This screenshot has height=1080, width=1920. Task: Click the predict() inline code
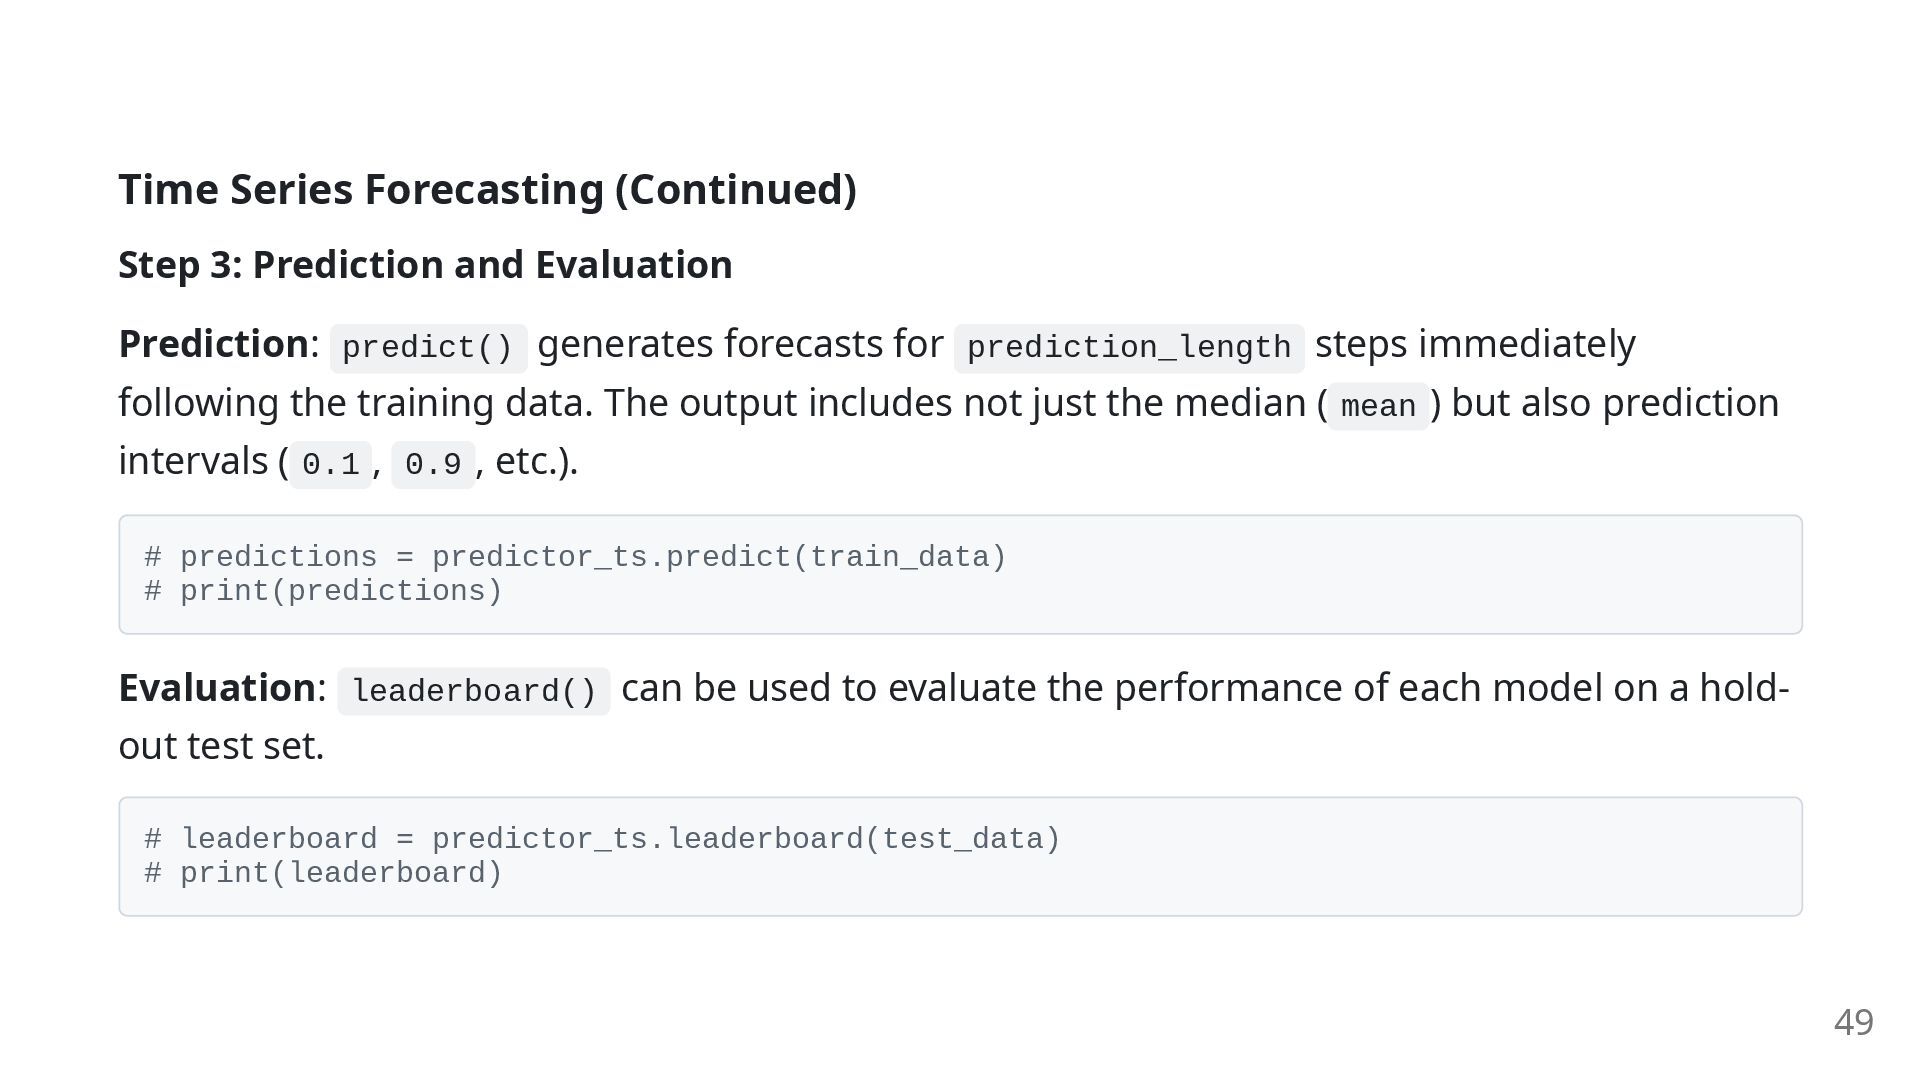pos(428,348)
